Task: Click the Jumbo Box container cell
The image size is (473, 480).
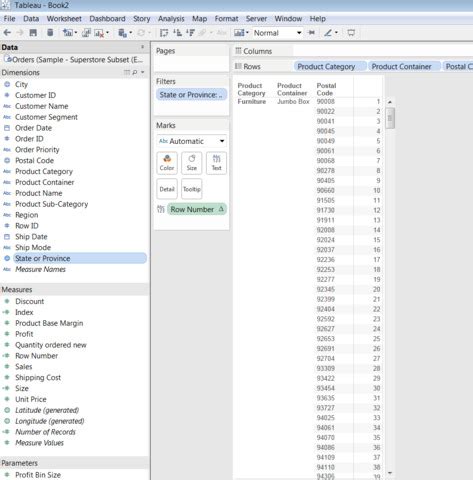Action: pos(293,101)
